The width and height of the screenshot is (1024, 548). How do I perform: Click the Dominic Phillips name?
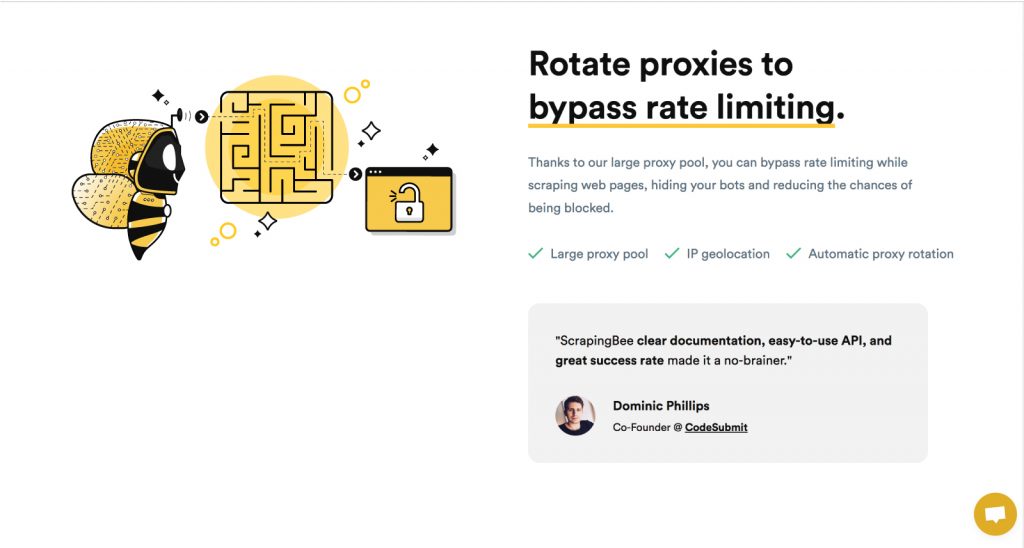pos(661,406)
